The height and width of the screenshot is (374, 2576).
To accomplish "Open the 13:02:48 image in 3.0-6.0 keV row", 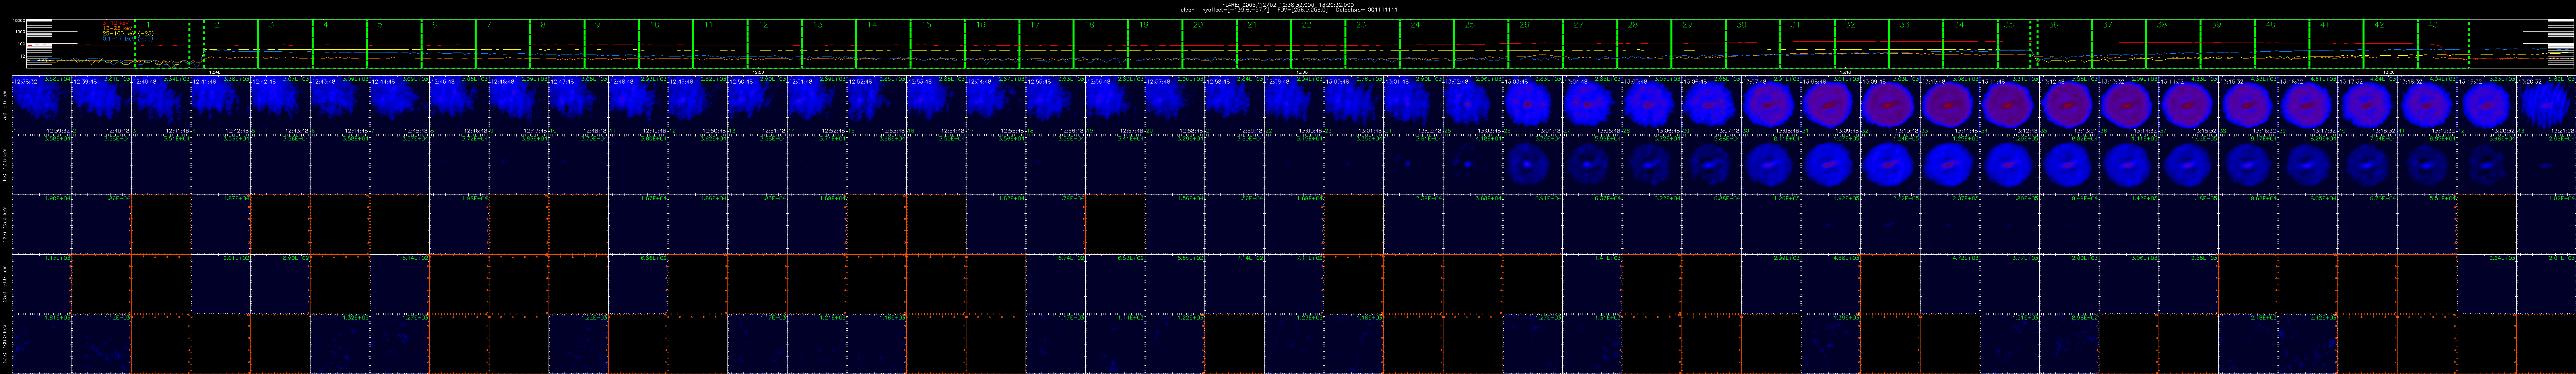I will [1473, 105].
